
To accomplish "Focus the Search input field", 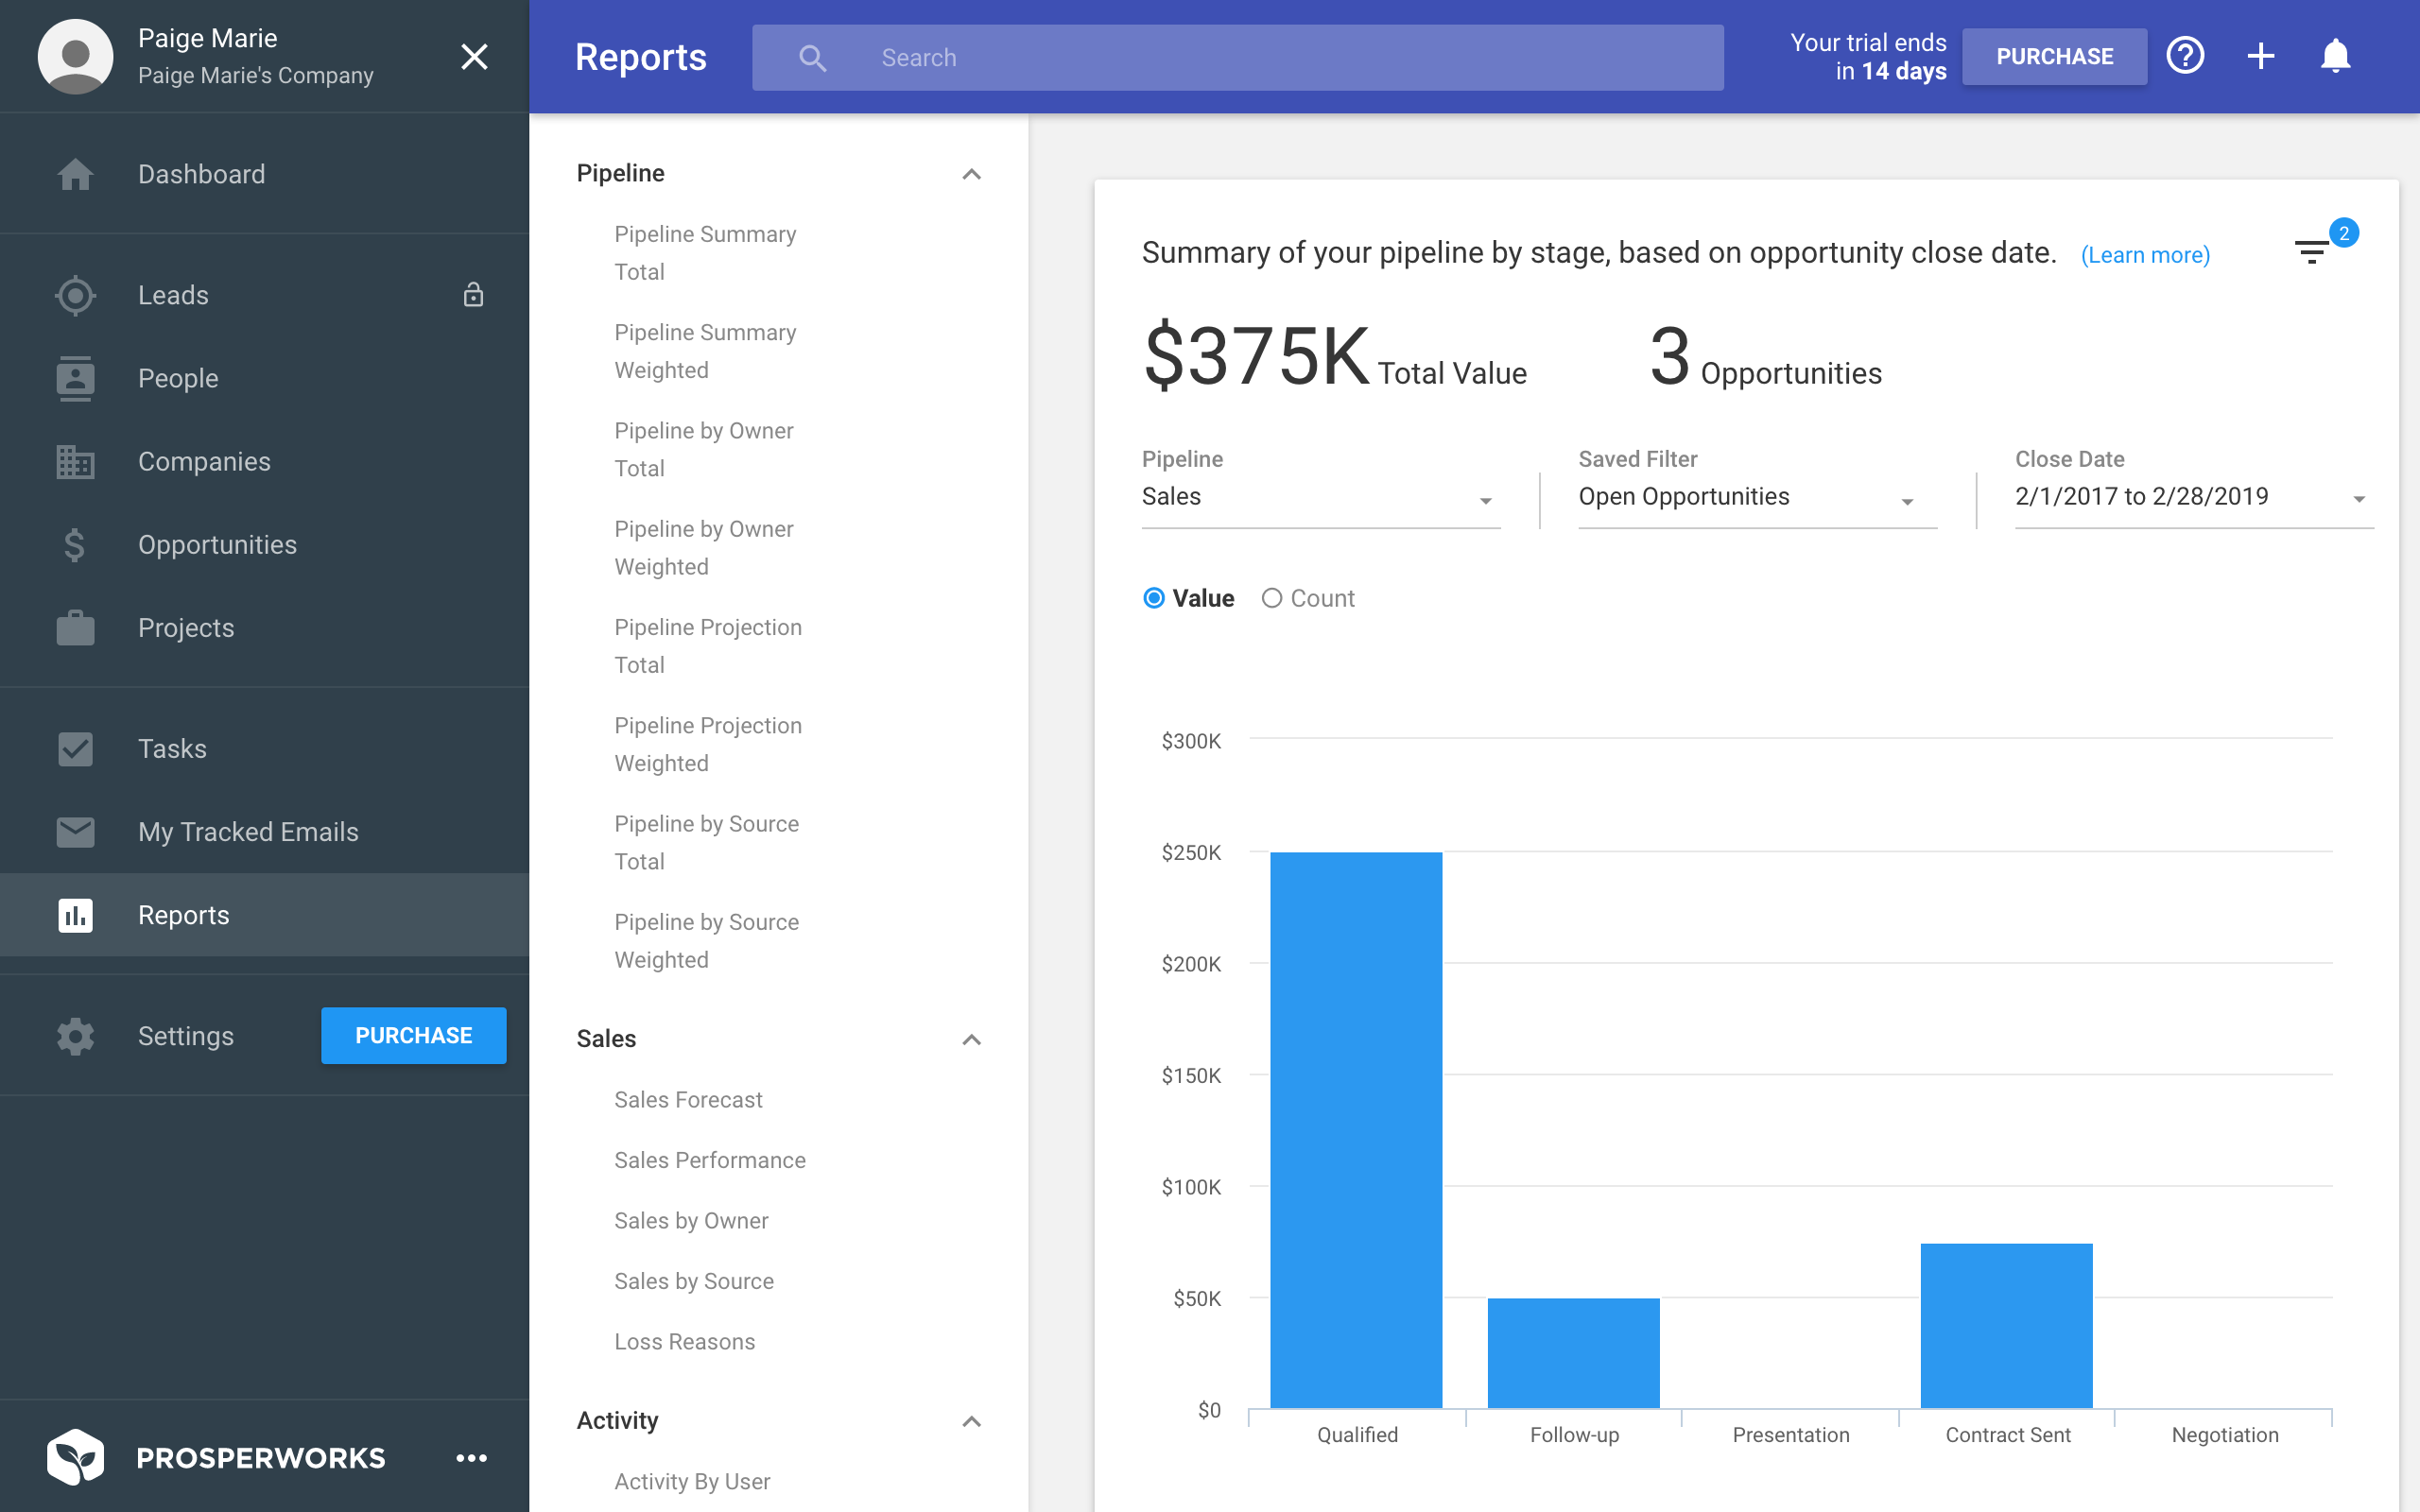I will click(x=1237, y=58).
